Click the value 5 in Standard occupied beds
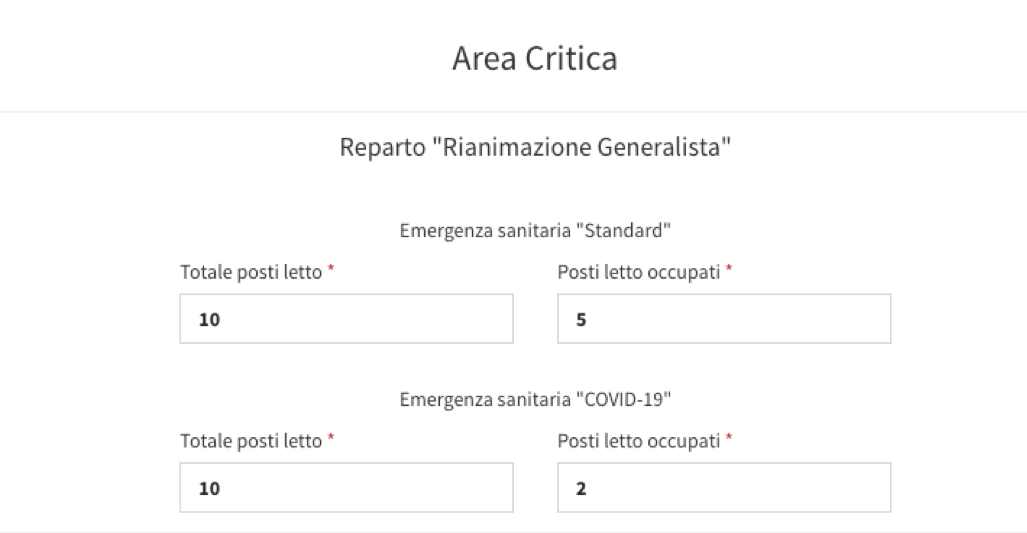This screenshot has height=533, width=1027. 581,320
